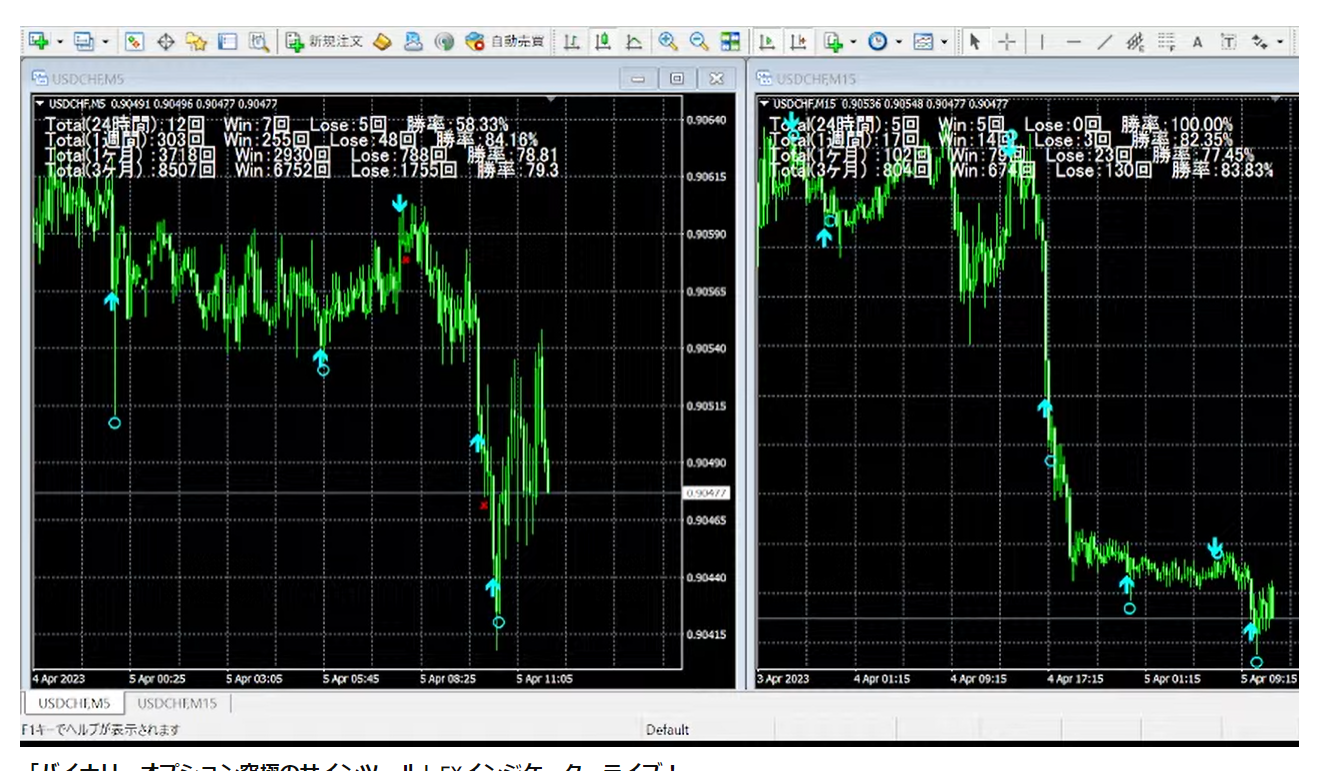The width and height of the screenshot is (1319, 771).
Task: Expand the Periods dropdown arrow
Action: (x=898, y=42)
